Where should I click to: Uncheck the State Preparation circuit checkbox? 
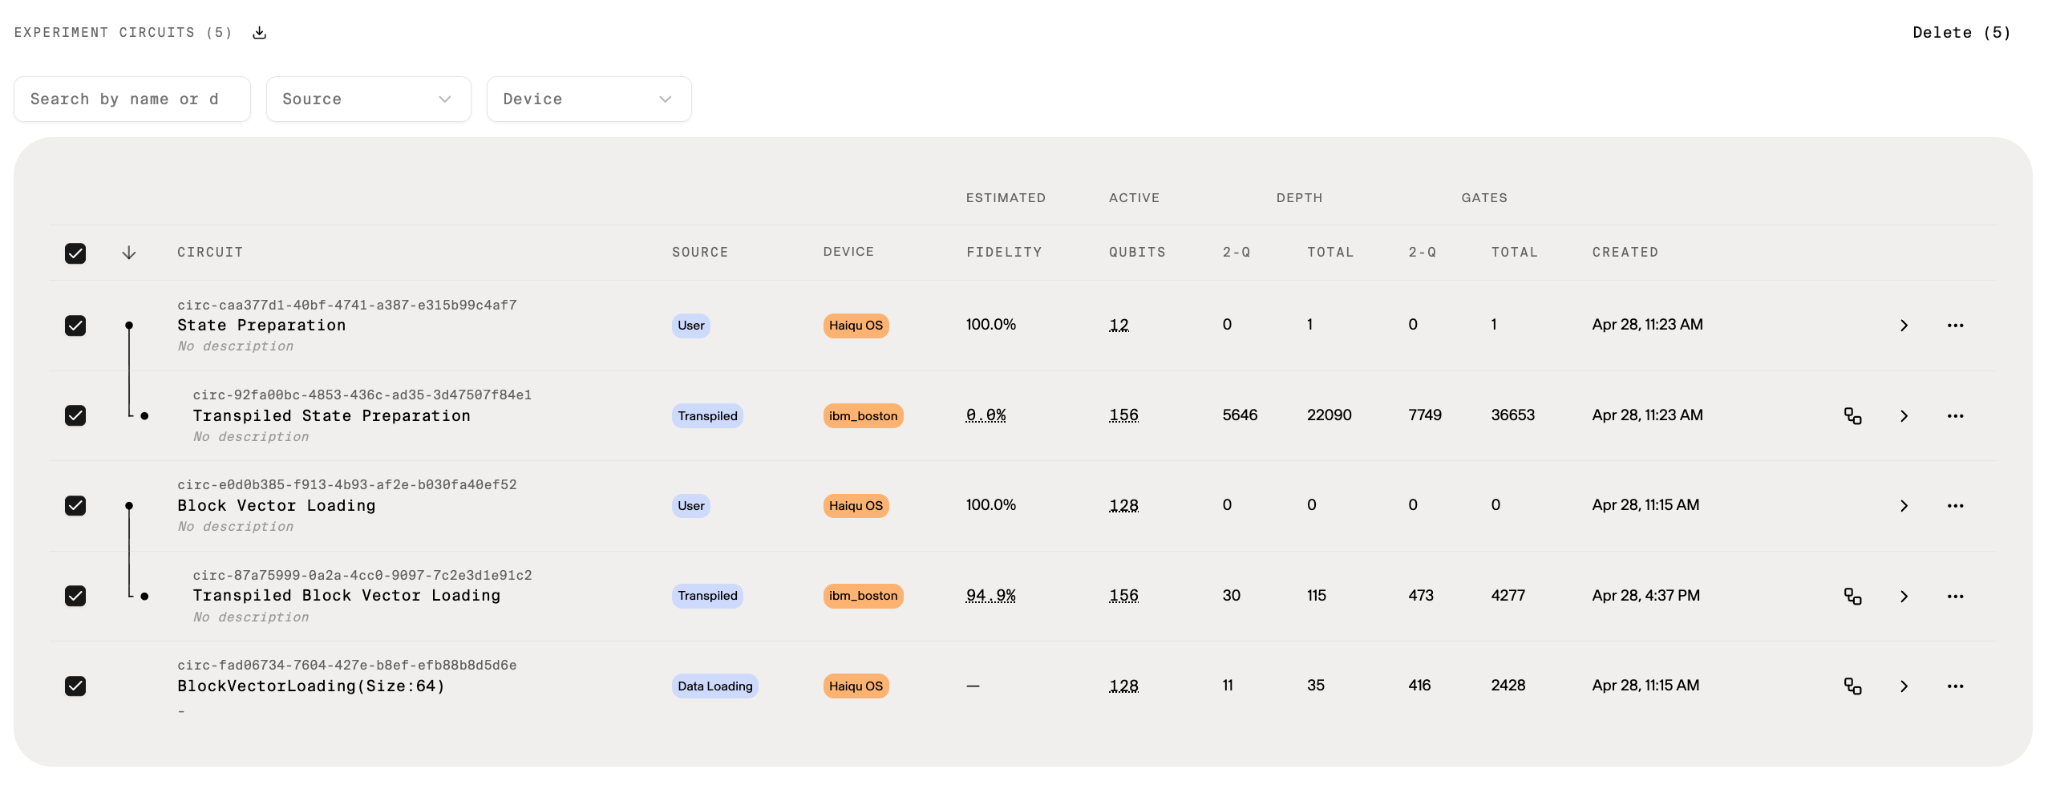tap(75, 325)
